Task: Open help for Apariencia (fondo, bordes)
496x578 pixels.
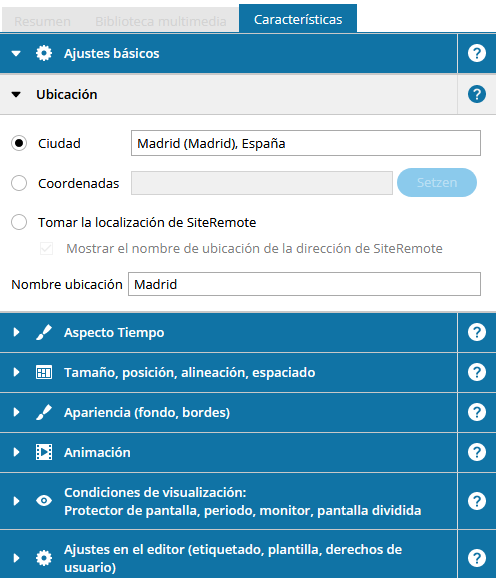Action: [476, 412]
